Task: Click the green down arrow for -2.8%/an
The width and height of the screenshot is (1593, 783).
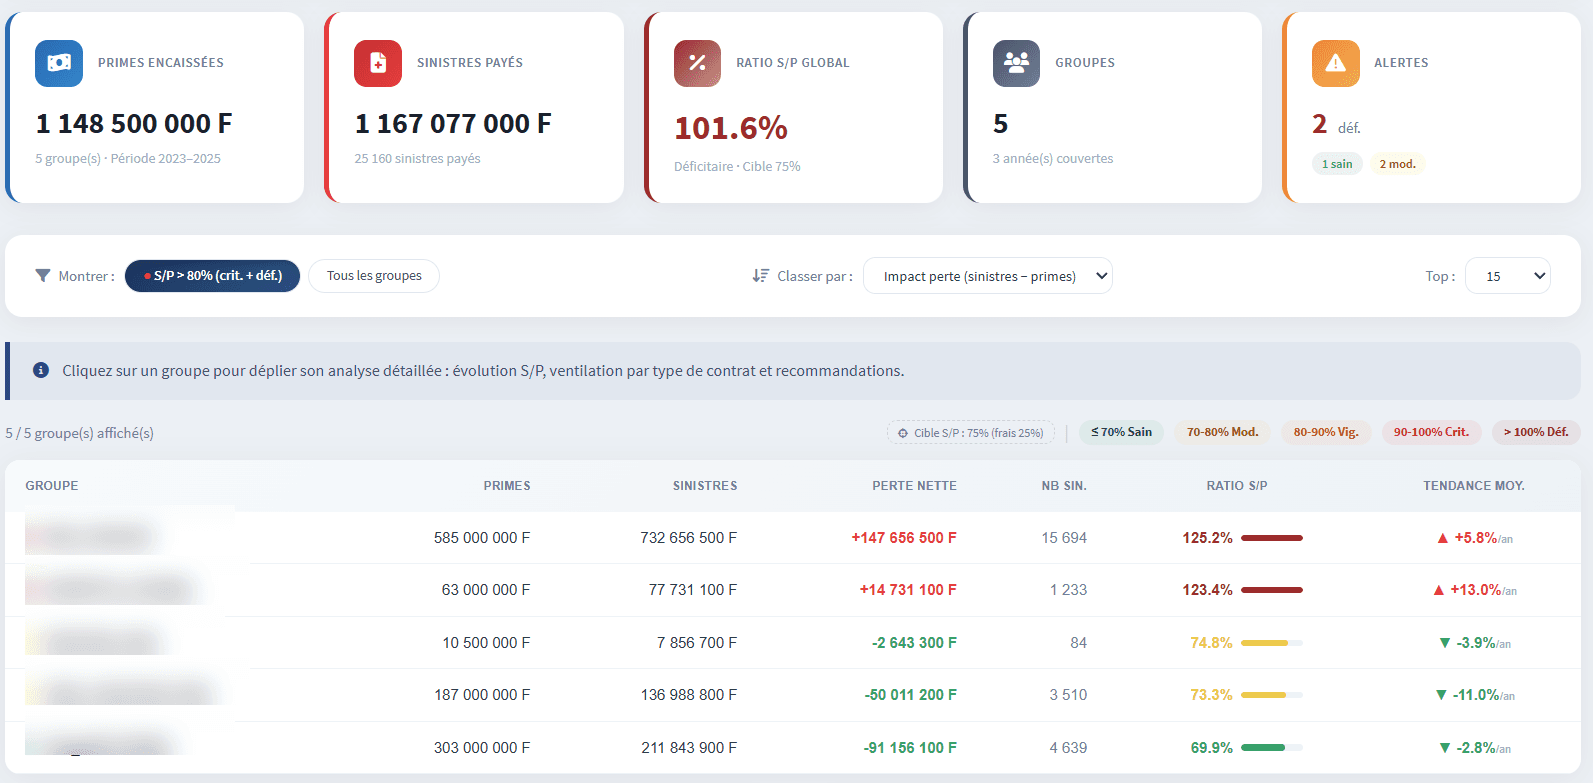Action: pos(1444,748)
